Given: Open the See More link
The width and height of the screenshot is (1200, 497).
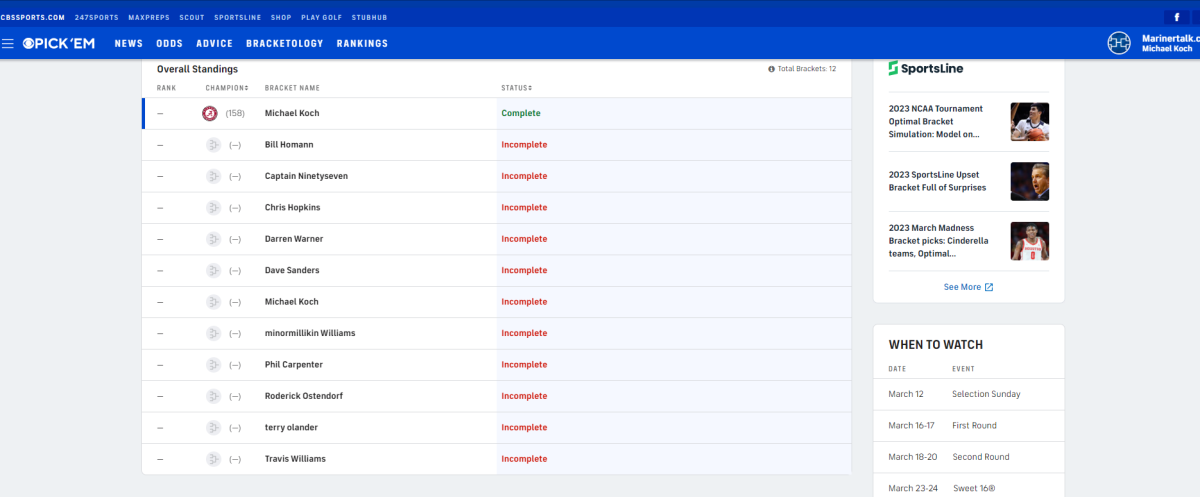Looking at the screenshot, I should pos(969,287).
